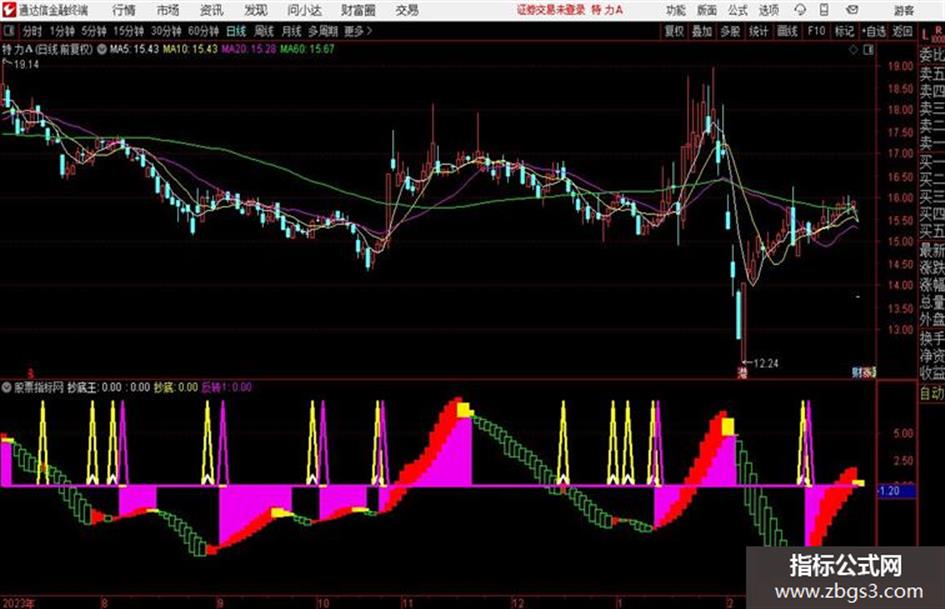Click the 游客 guest account label
Screen dimensions: 945x609
click(903, 10)
